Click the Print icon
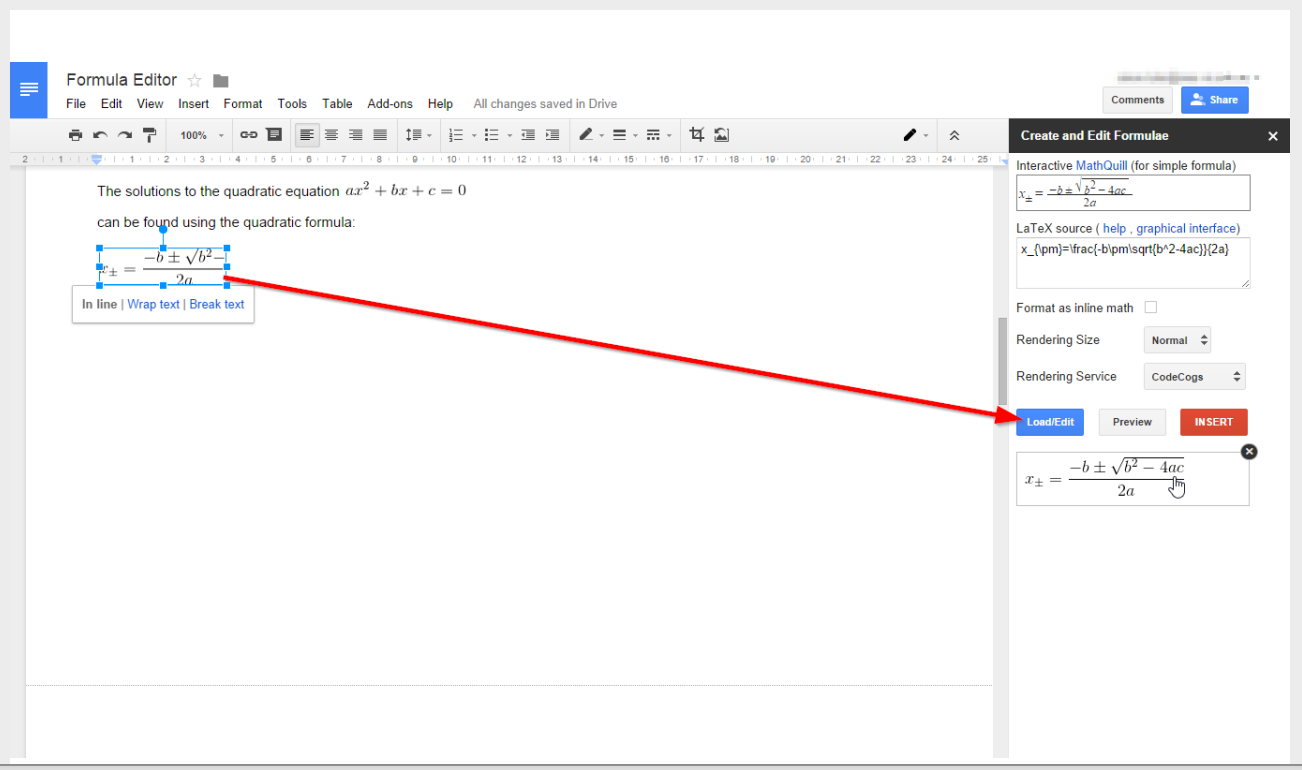 [x=76, y=135]
